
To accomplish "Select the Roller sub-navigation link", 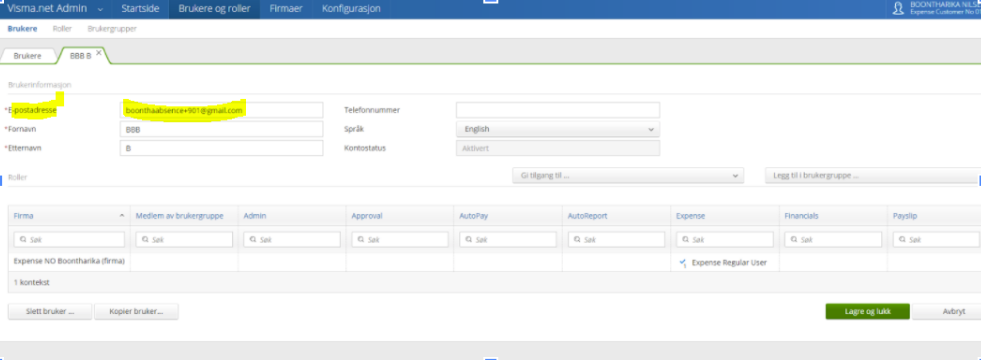I will click(62, 29).
